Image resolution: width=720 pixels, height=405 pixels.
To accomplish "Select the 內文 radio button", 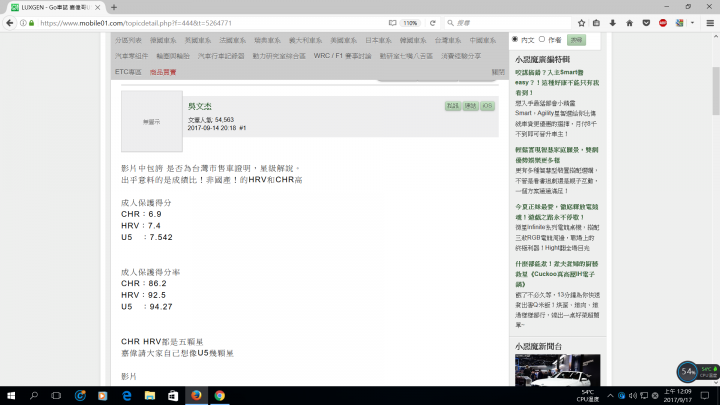I will point(515,39).
